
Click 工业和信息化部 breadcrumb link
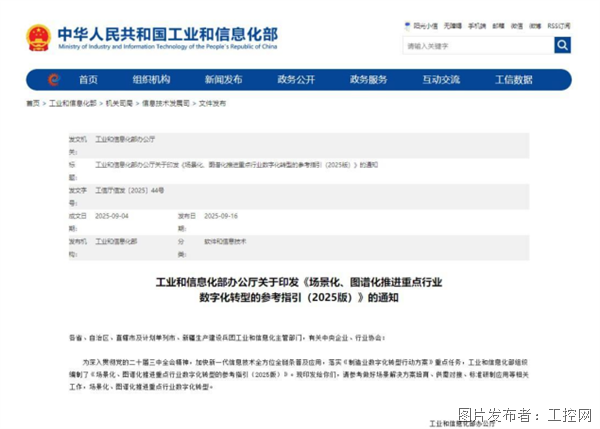tap(73, 103)
